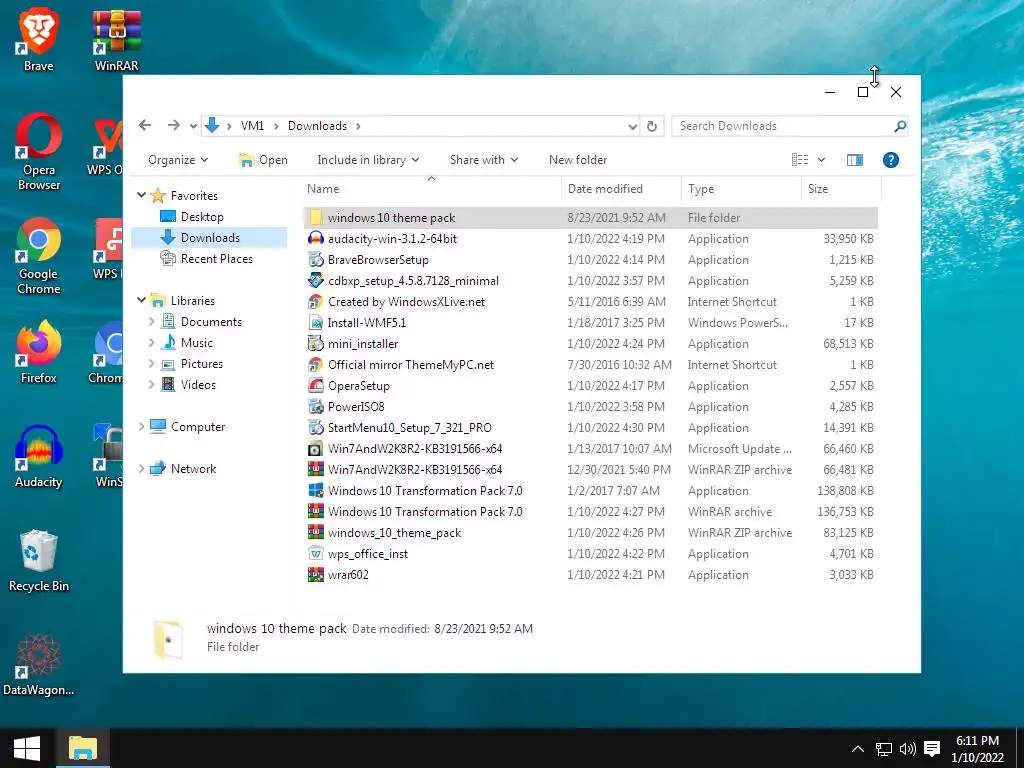This screenshot has height=768, width=1024.
Task: Click the taskbar clock and date
Action: click(978, 749)
